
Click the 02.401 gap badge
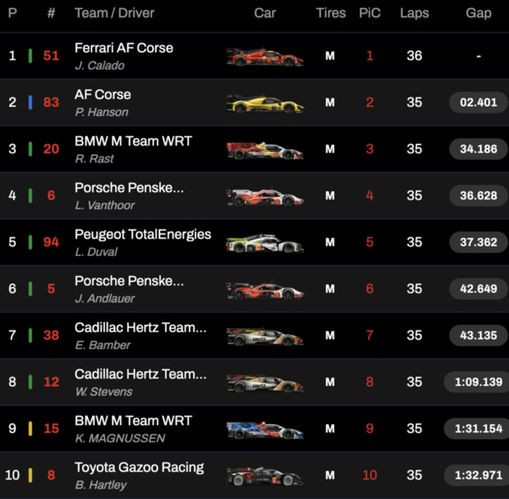[478, 102]
